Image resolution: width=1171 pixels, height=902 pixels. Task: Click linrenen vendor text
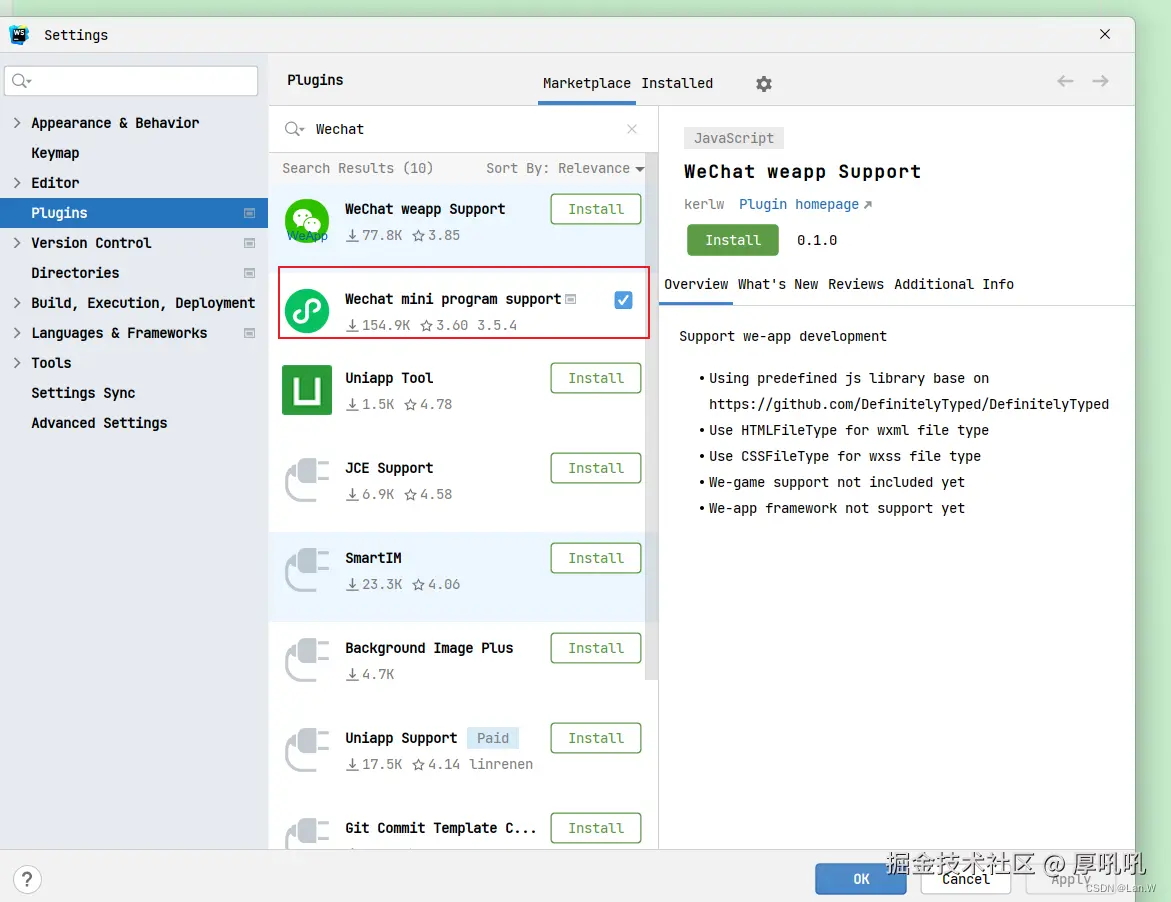tap(500, 764)
